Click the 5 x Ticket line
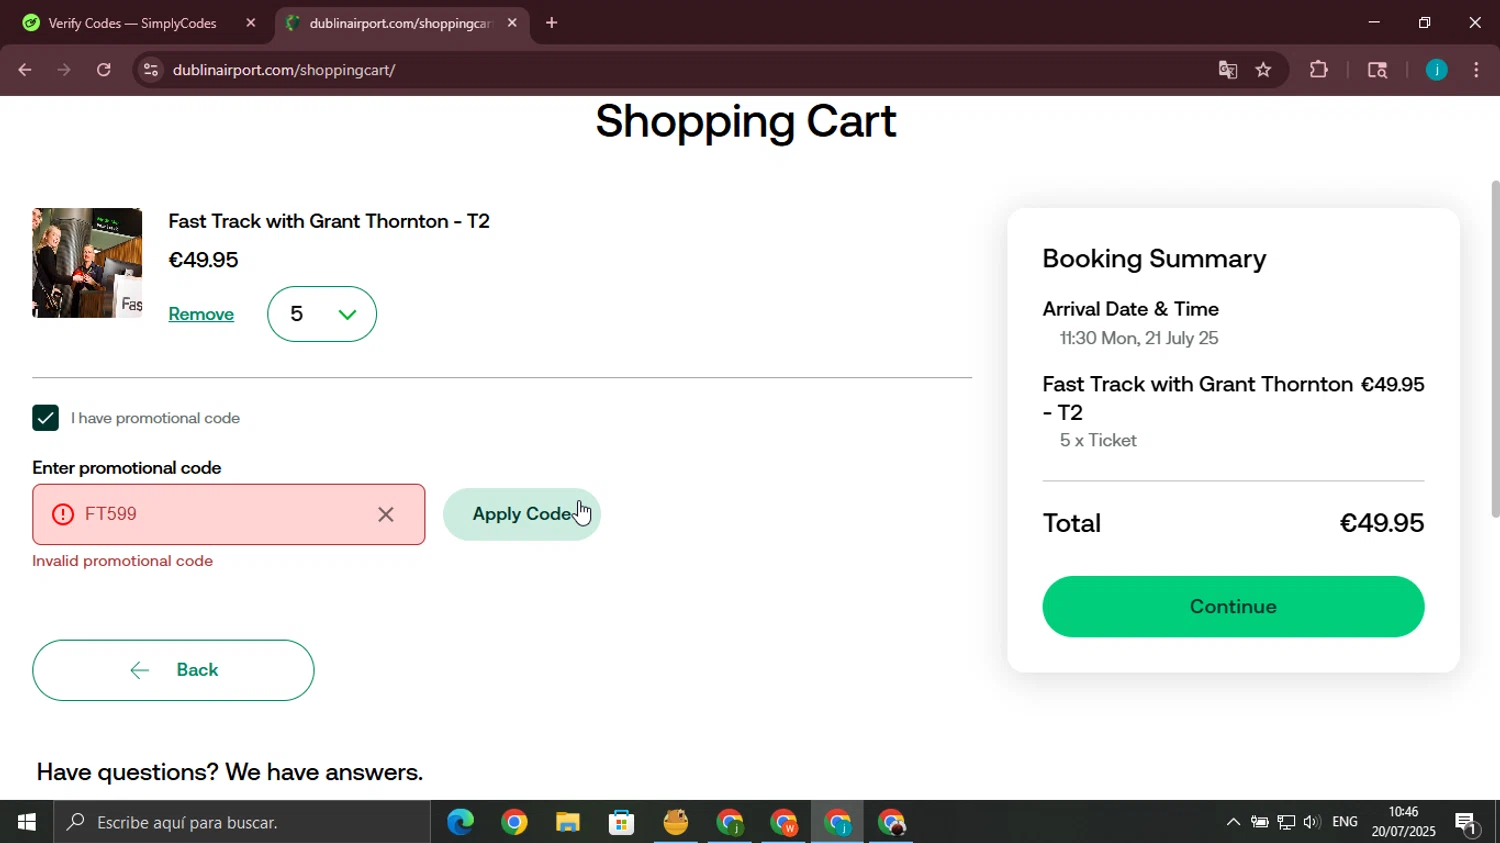Viewport: 1500px width, 843px height. tap(1098, 440)
